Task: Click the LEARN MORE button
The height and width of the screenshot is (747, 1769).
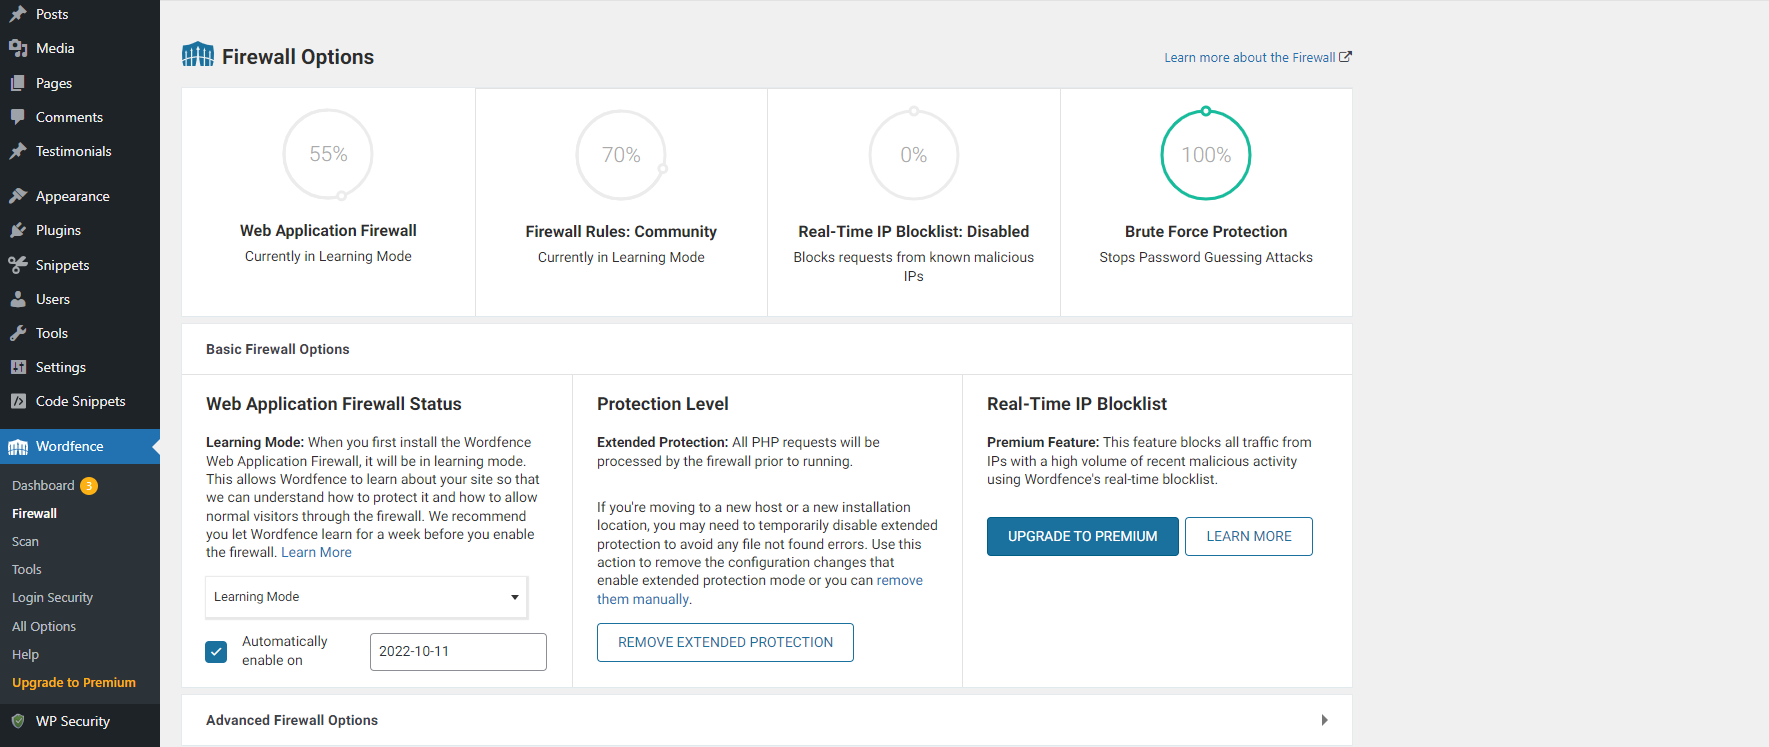Action: pos(1249,536)
